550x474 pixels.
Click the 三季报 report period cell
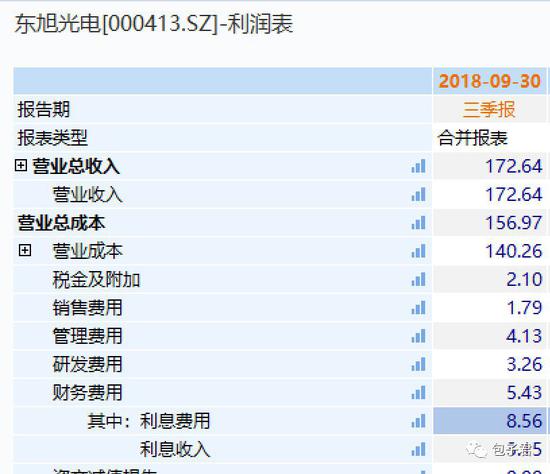(490, 109)
